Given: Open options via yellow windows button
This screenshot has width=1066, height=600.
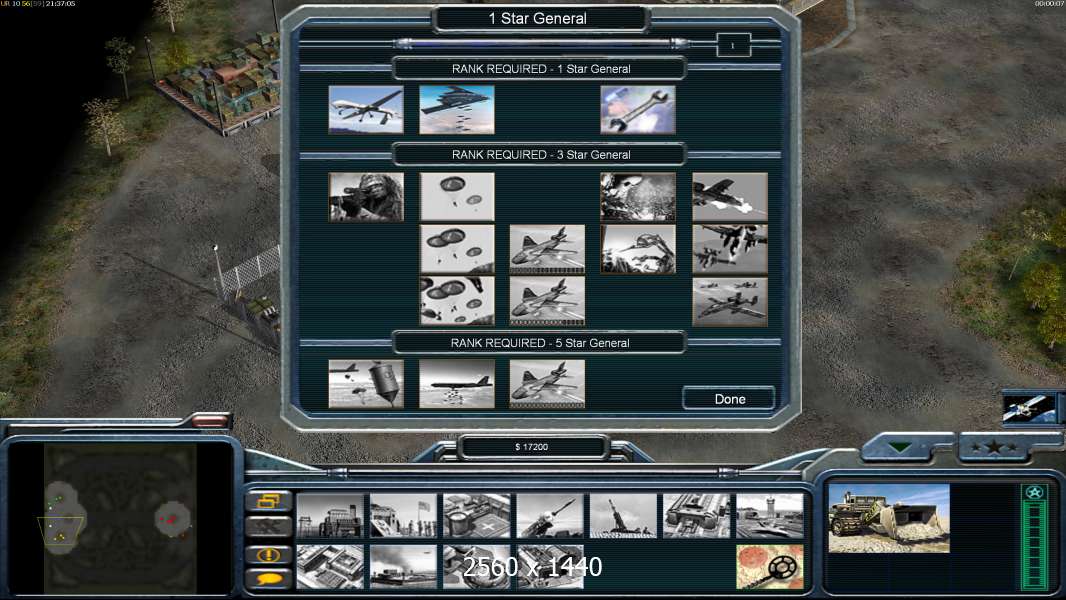Looking at the screenshot, I should pyautogui.click(x=269, y=501).
